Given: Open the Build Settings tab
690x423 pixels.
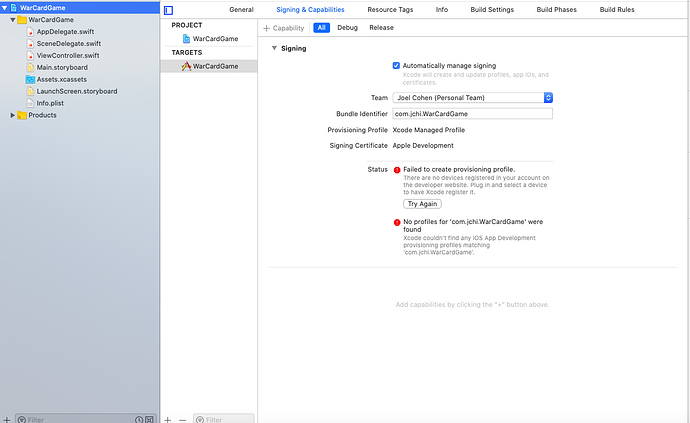Looking at the screenshot, I should click(492, 10).
